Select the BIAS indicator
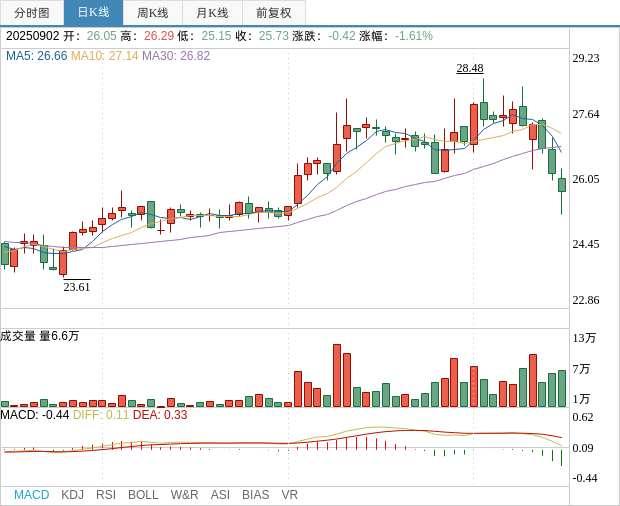This screenshot has height=506, width=620. point(255,495)
